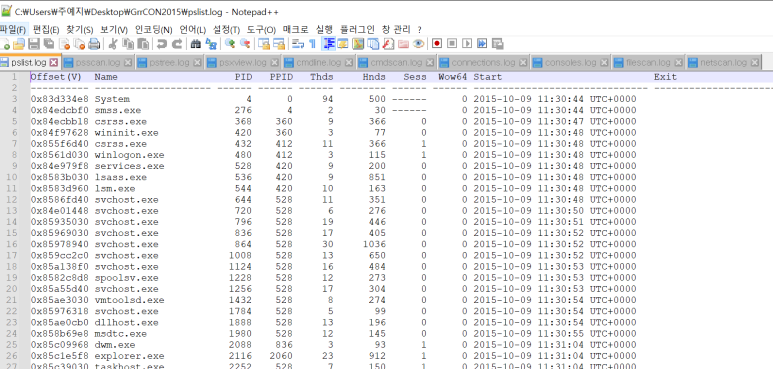Toggle the indent guide button
773x369 pixels.
coord(328,44)
